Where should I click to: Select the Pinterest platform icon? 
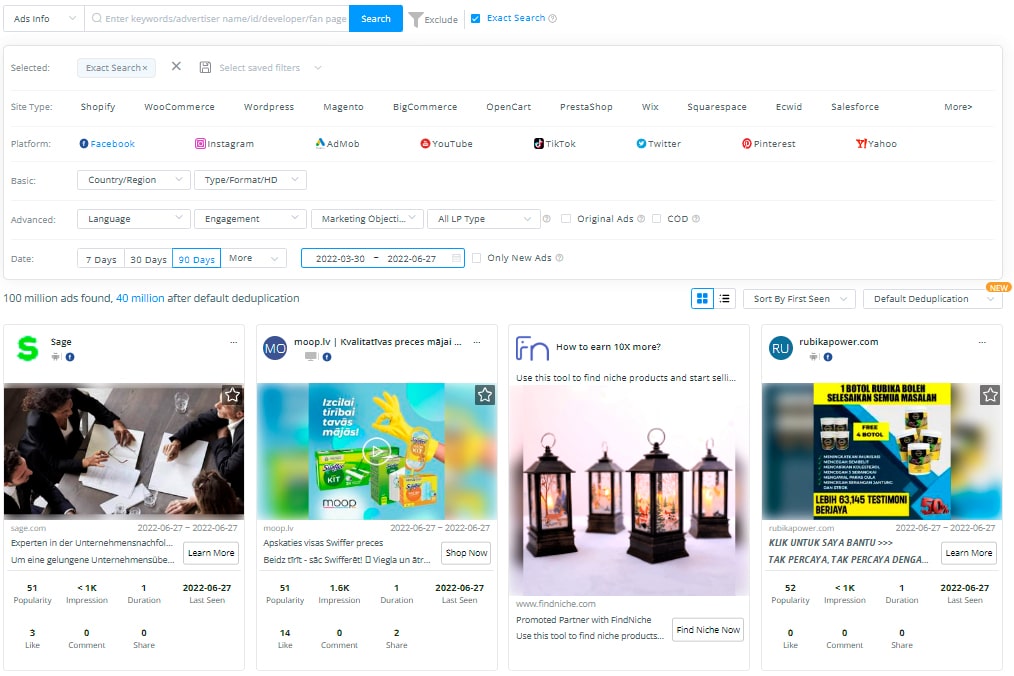pyautogui.click(x=747, y=144)
